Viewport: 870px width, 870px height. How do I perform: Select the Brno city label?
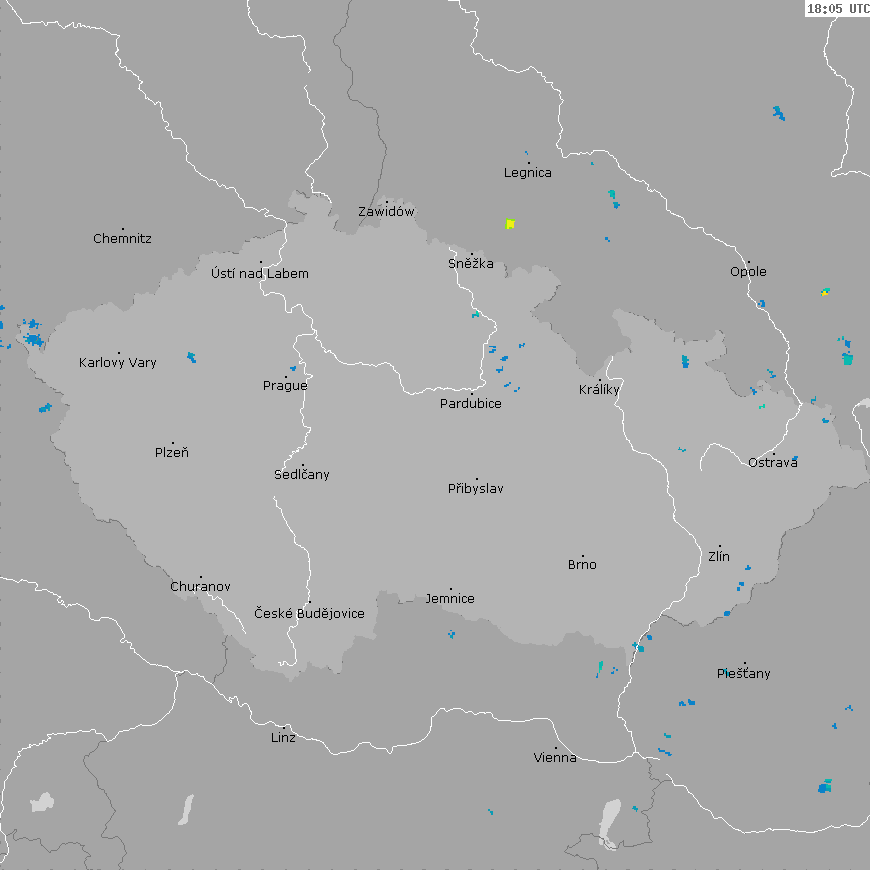pos(582,565)
